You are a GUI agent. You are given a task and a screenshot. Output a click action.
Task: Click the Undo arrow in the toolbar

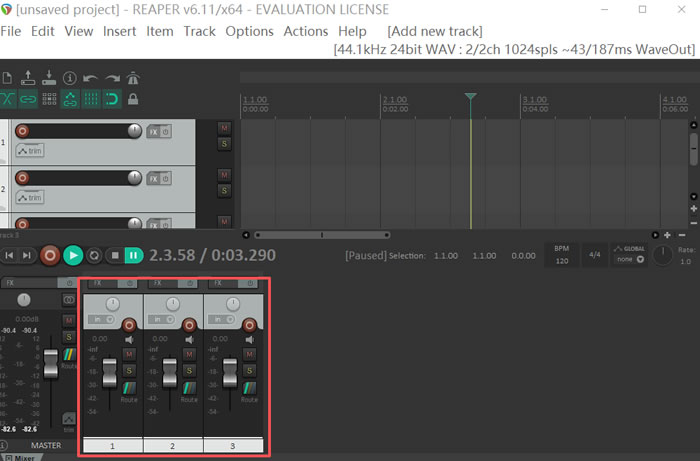click(90, 78)
